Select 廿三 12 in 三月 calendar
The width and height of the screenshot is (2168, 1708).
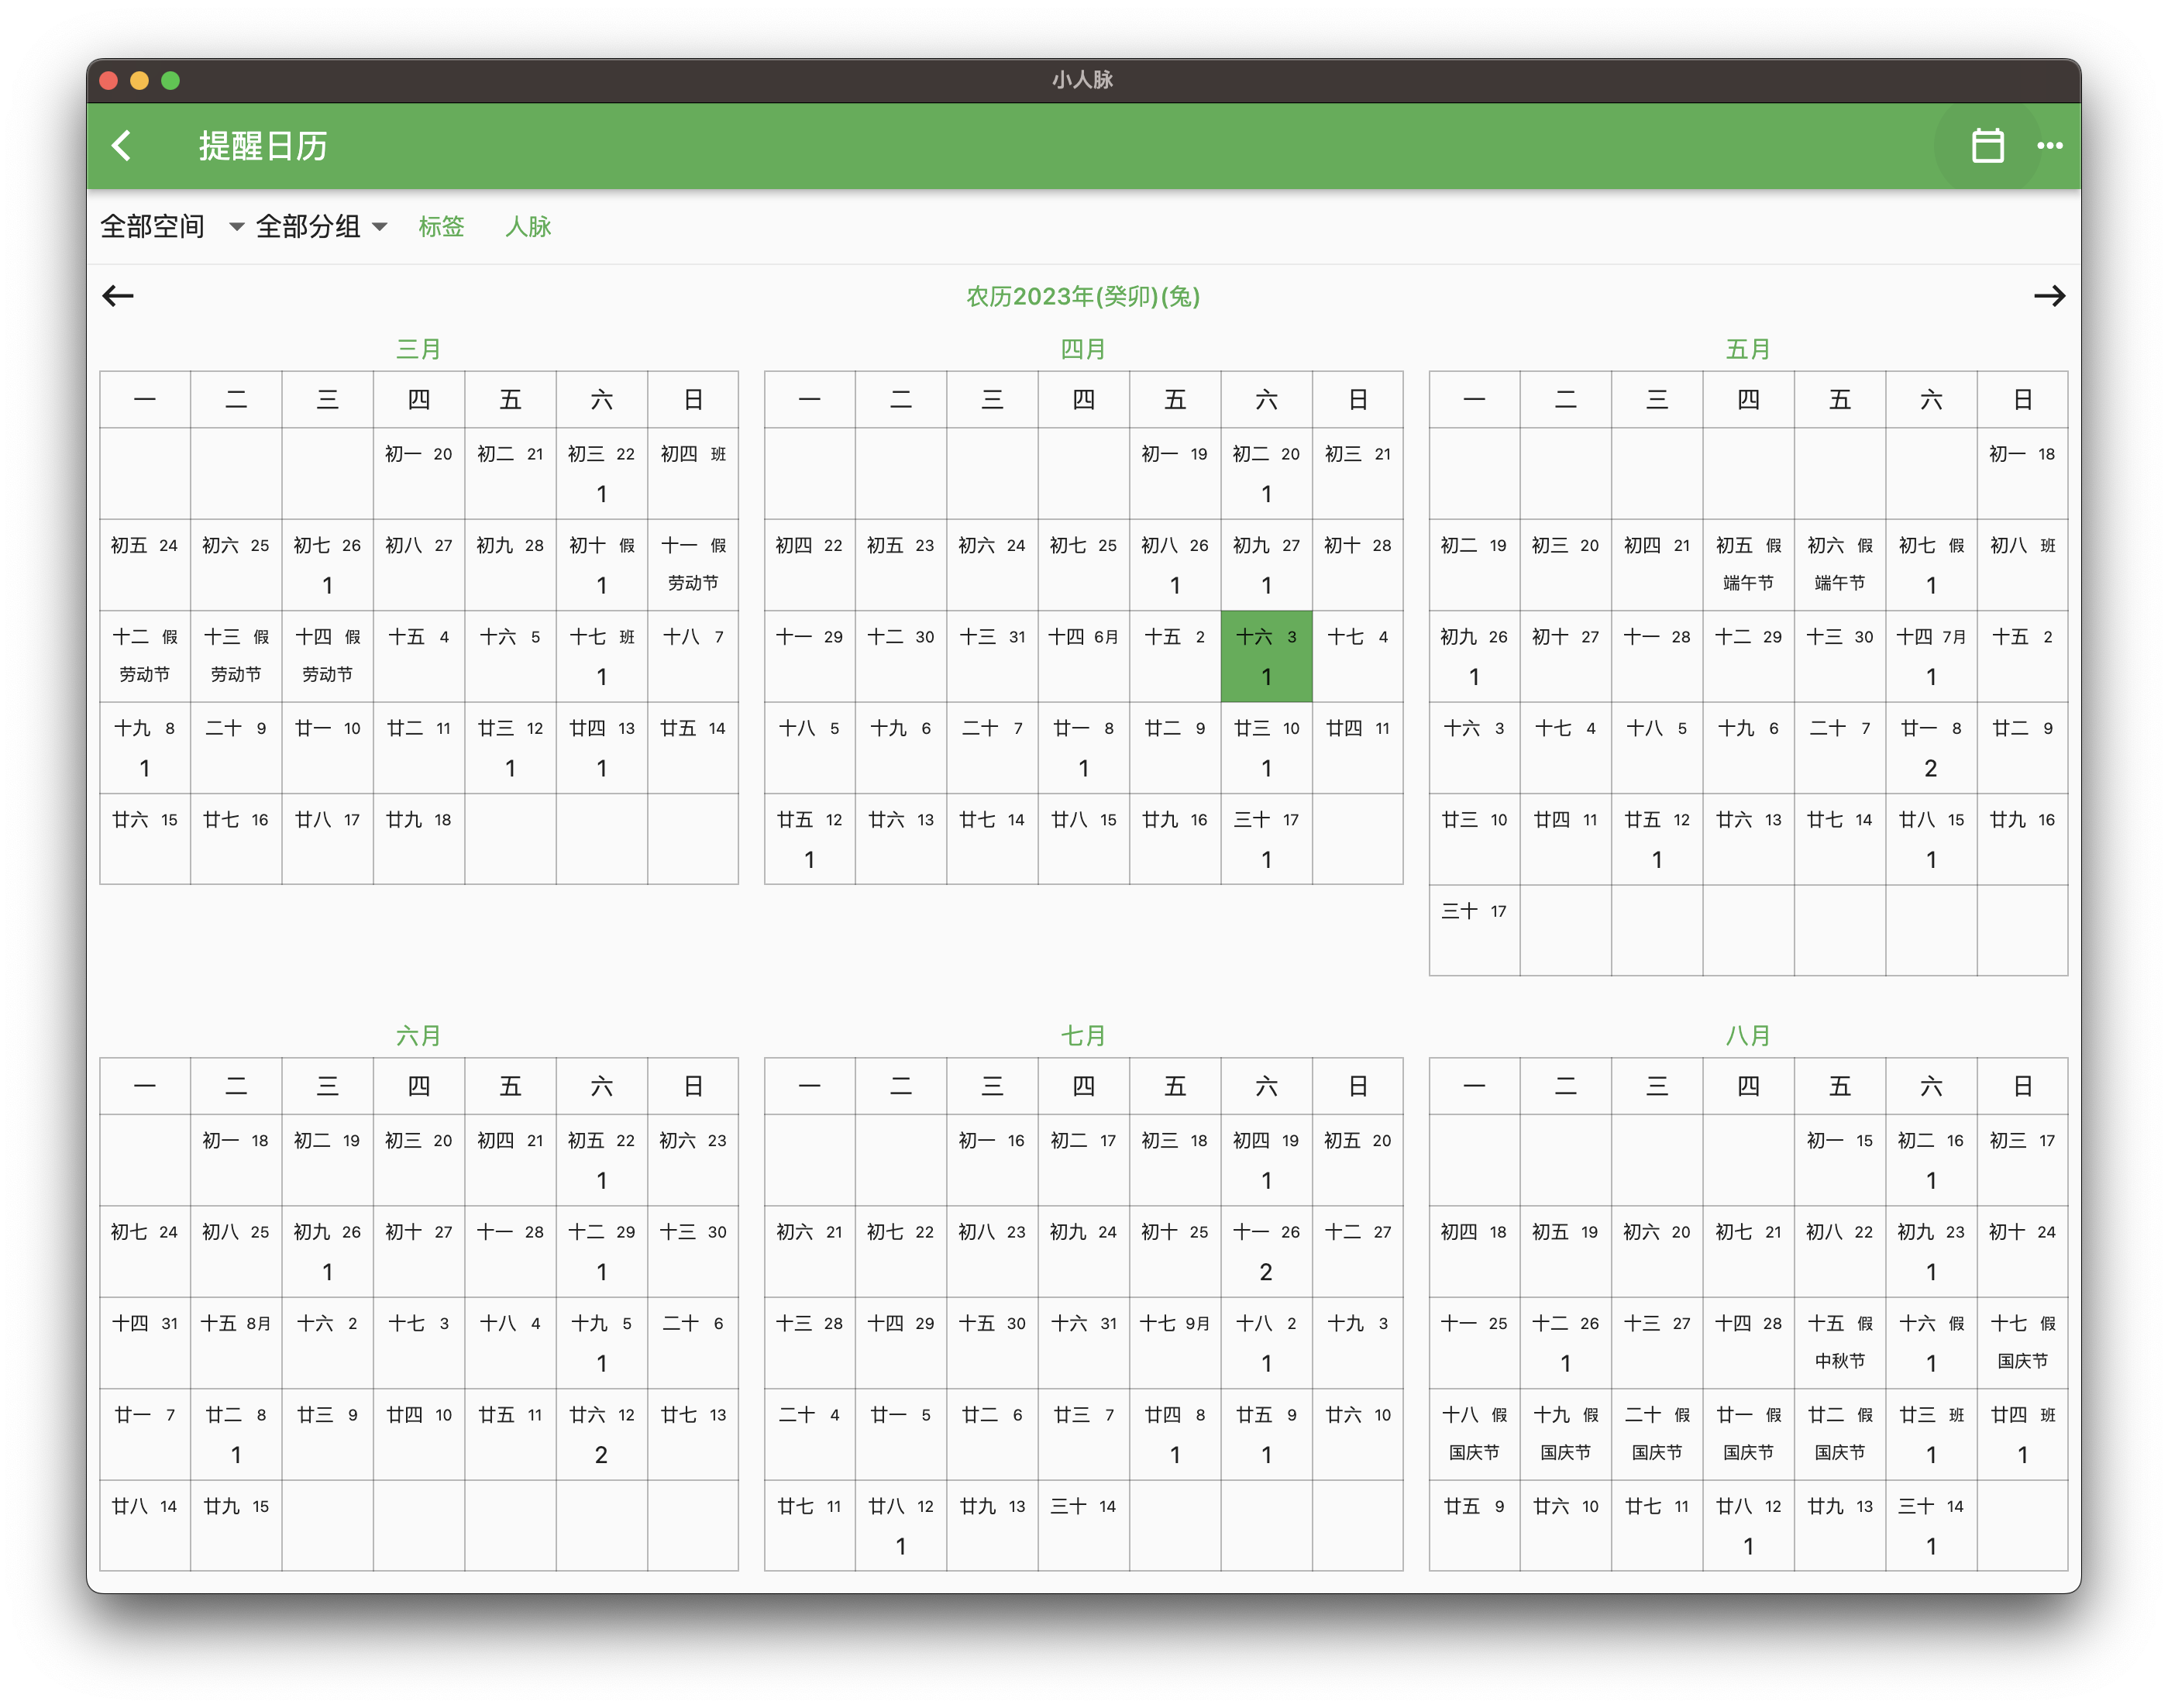pyautogui.click(x=510, y=748)
